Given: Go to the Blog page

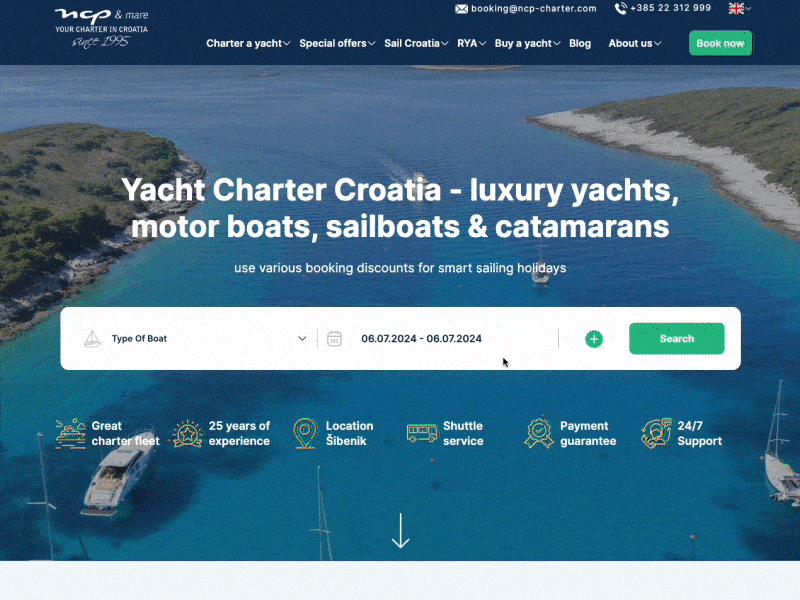Looking at the screenshot, I should 580,43.
